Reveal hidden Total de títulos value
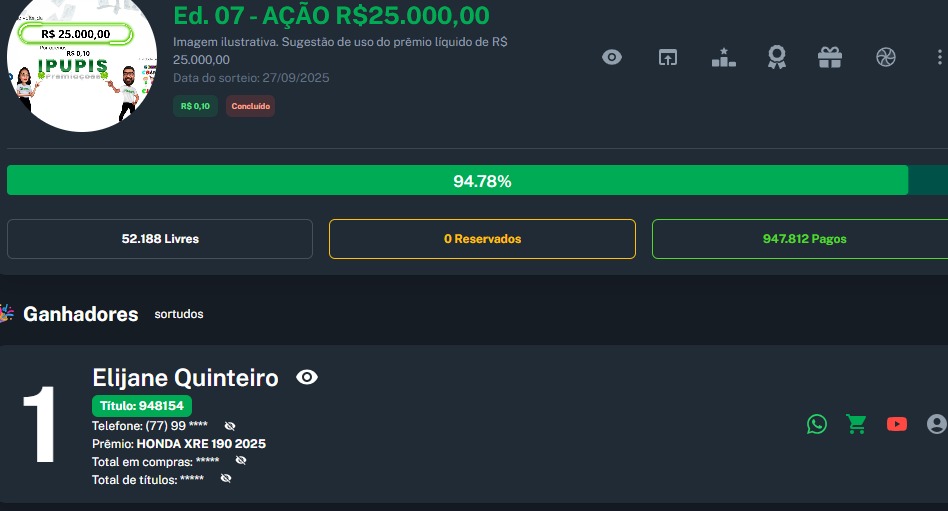Viewport: 948px width, 511px height. point(226,479)
